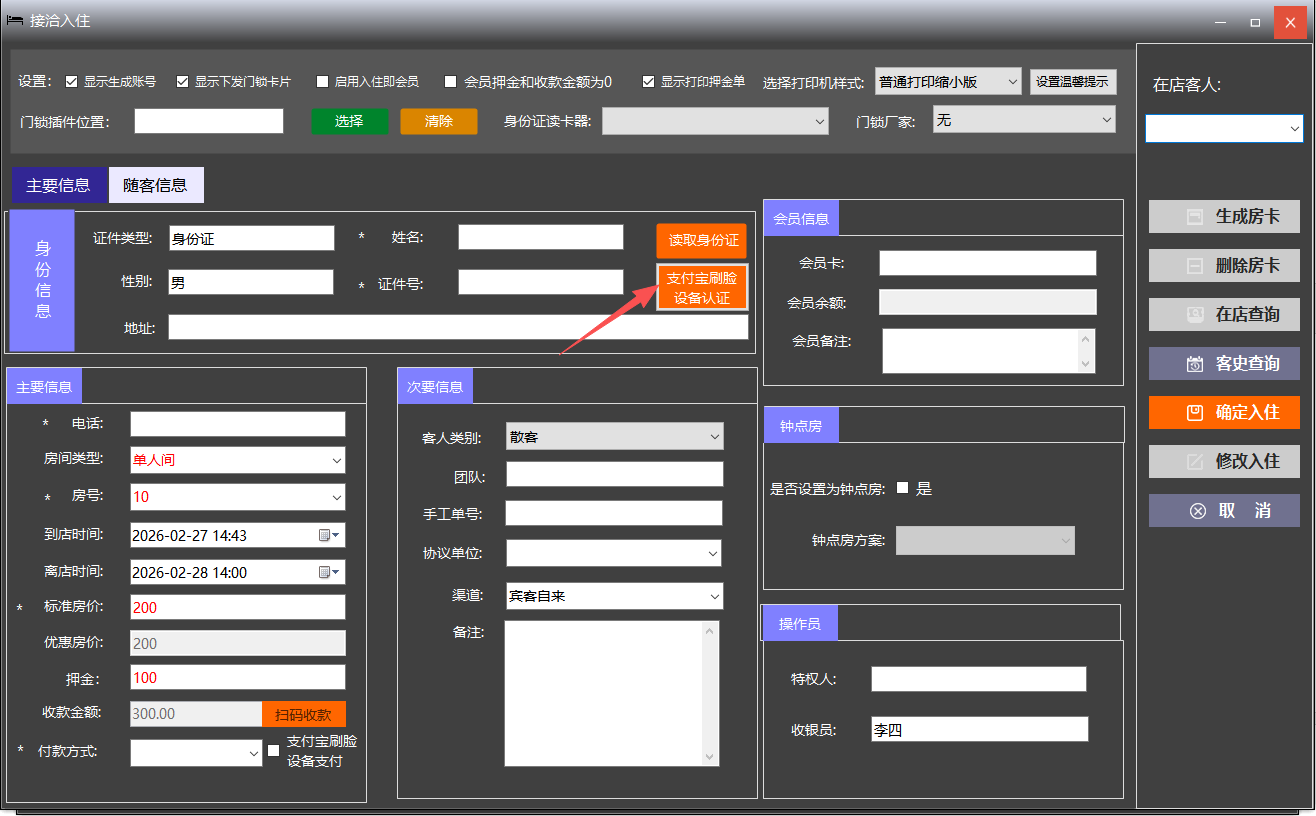Click the 读取身份证 button
Screen dimensions: 1316x816
702,241
